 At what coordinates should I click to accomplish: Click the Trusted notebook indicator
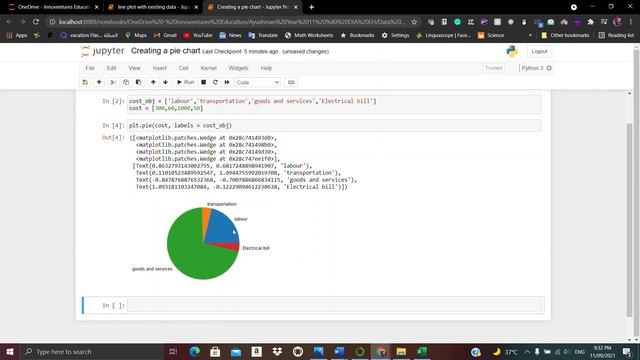click(x=493, y=68)
